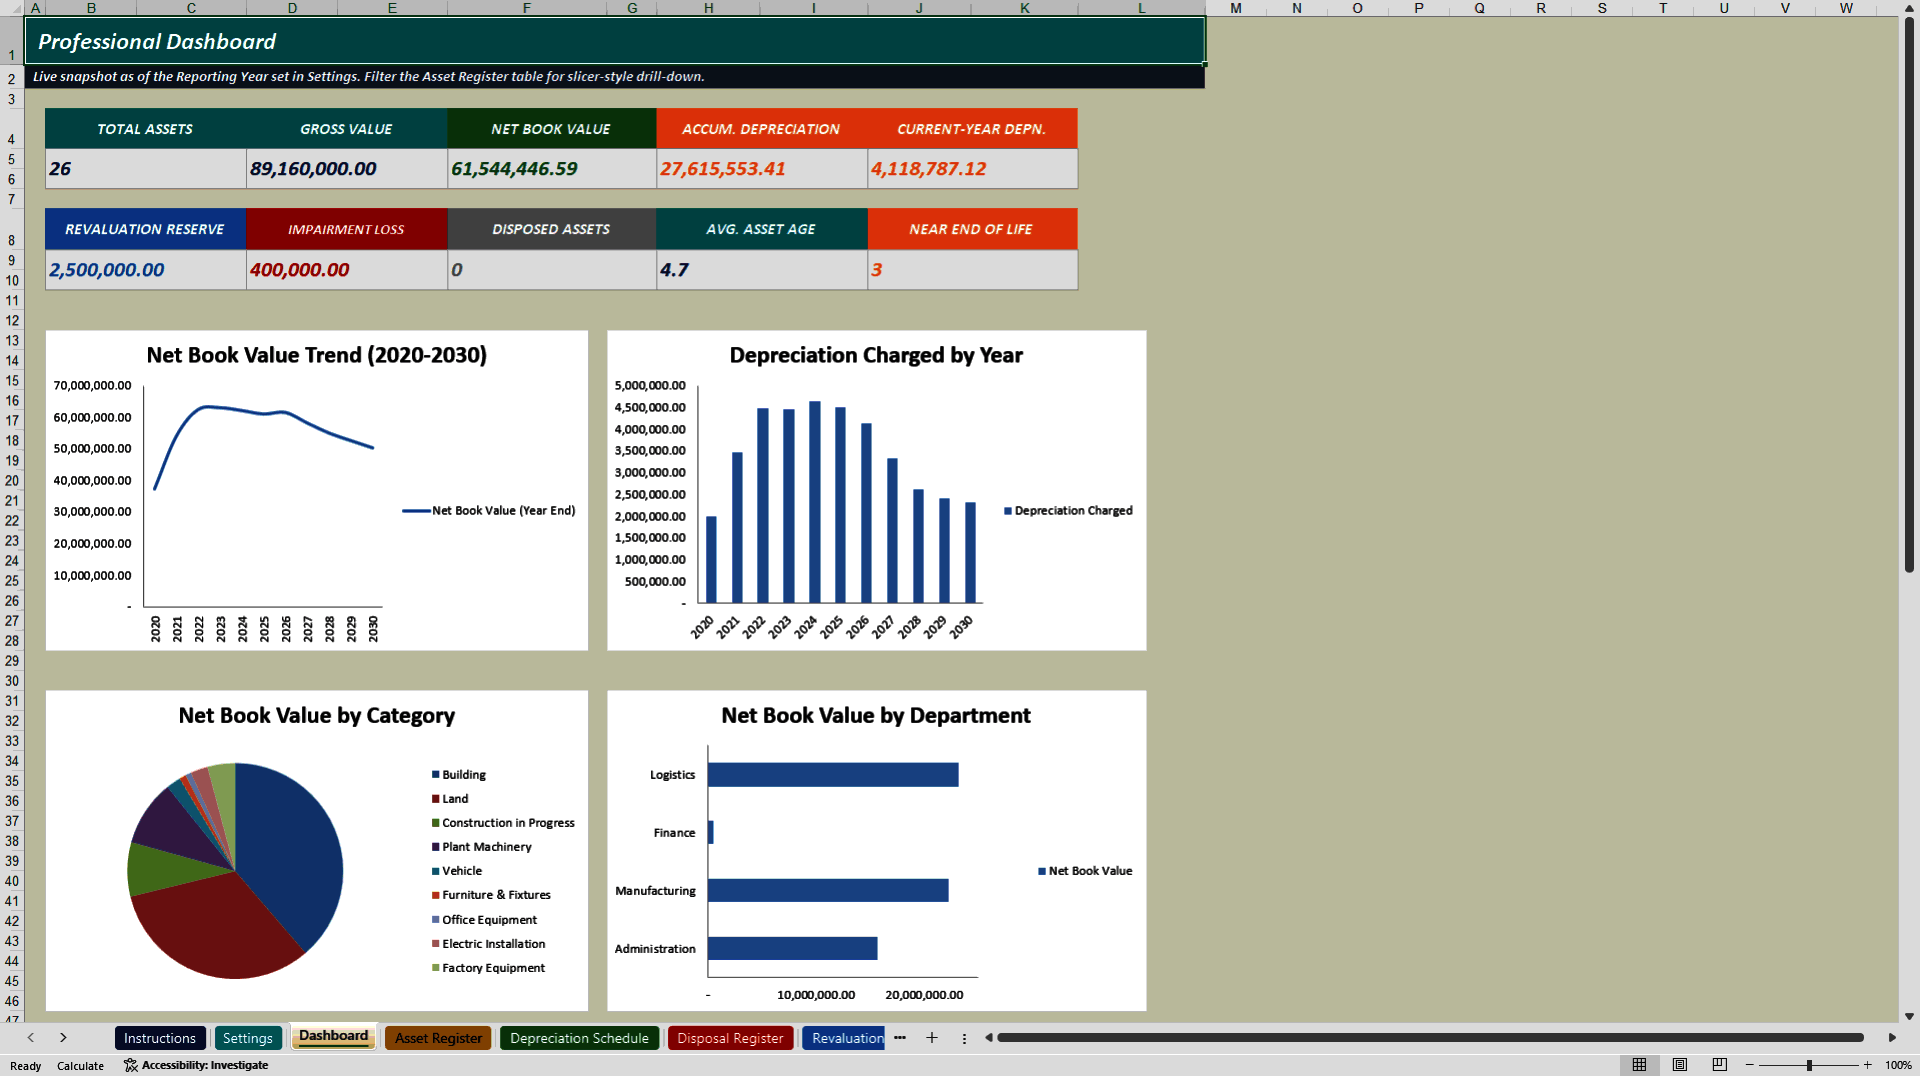
Task: Click the 2024 bar in depreciation chart
Action: point(815,502)
